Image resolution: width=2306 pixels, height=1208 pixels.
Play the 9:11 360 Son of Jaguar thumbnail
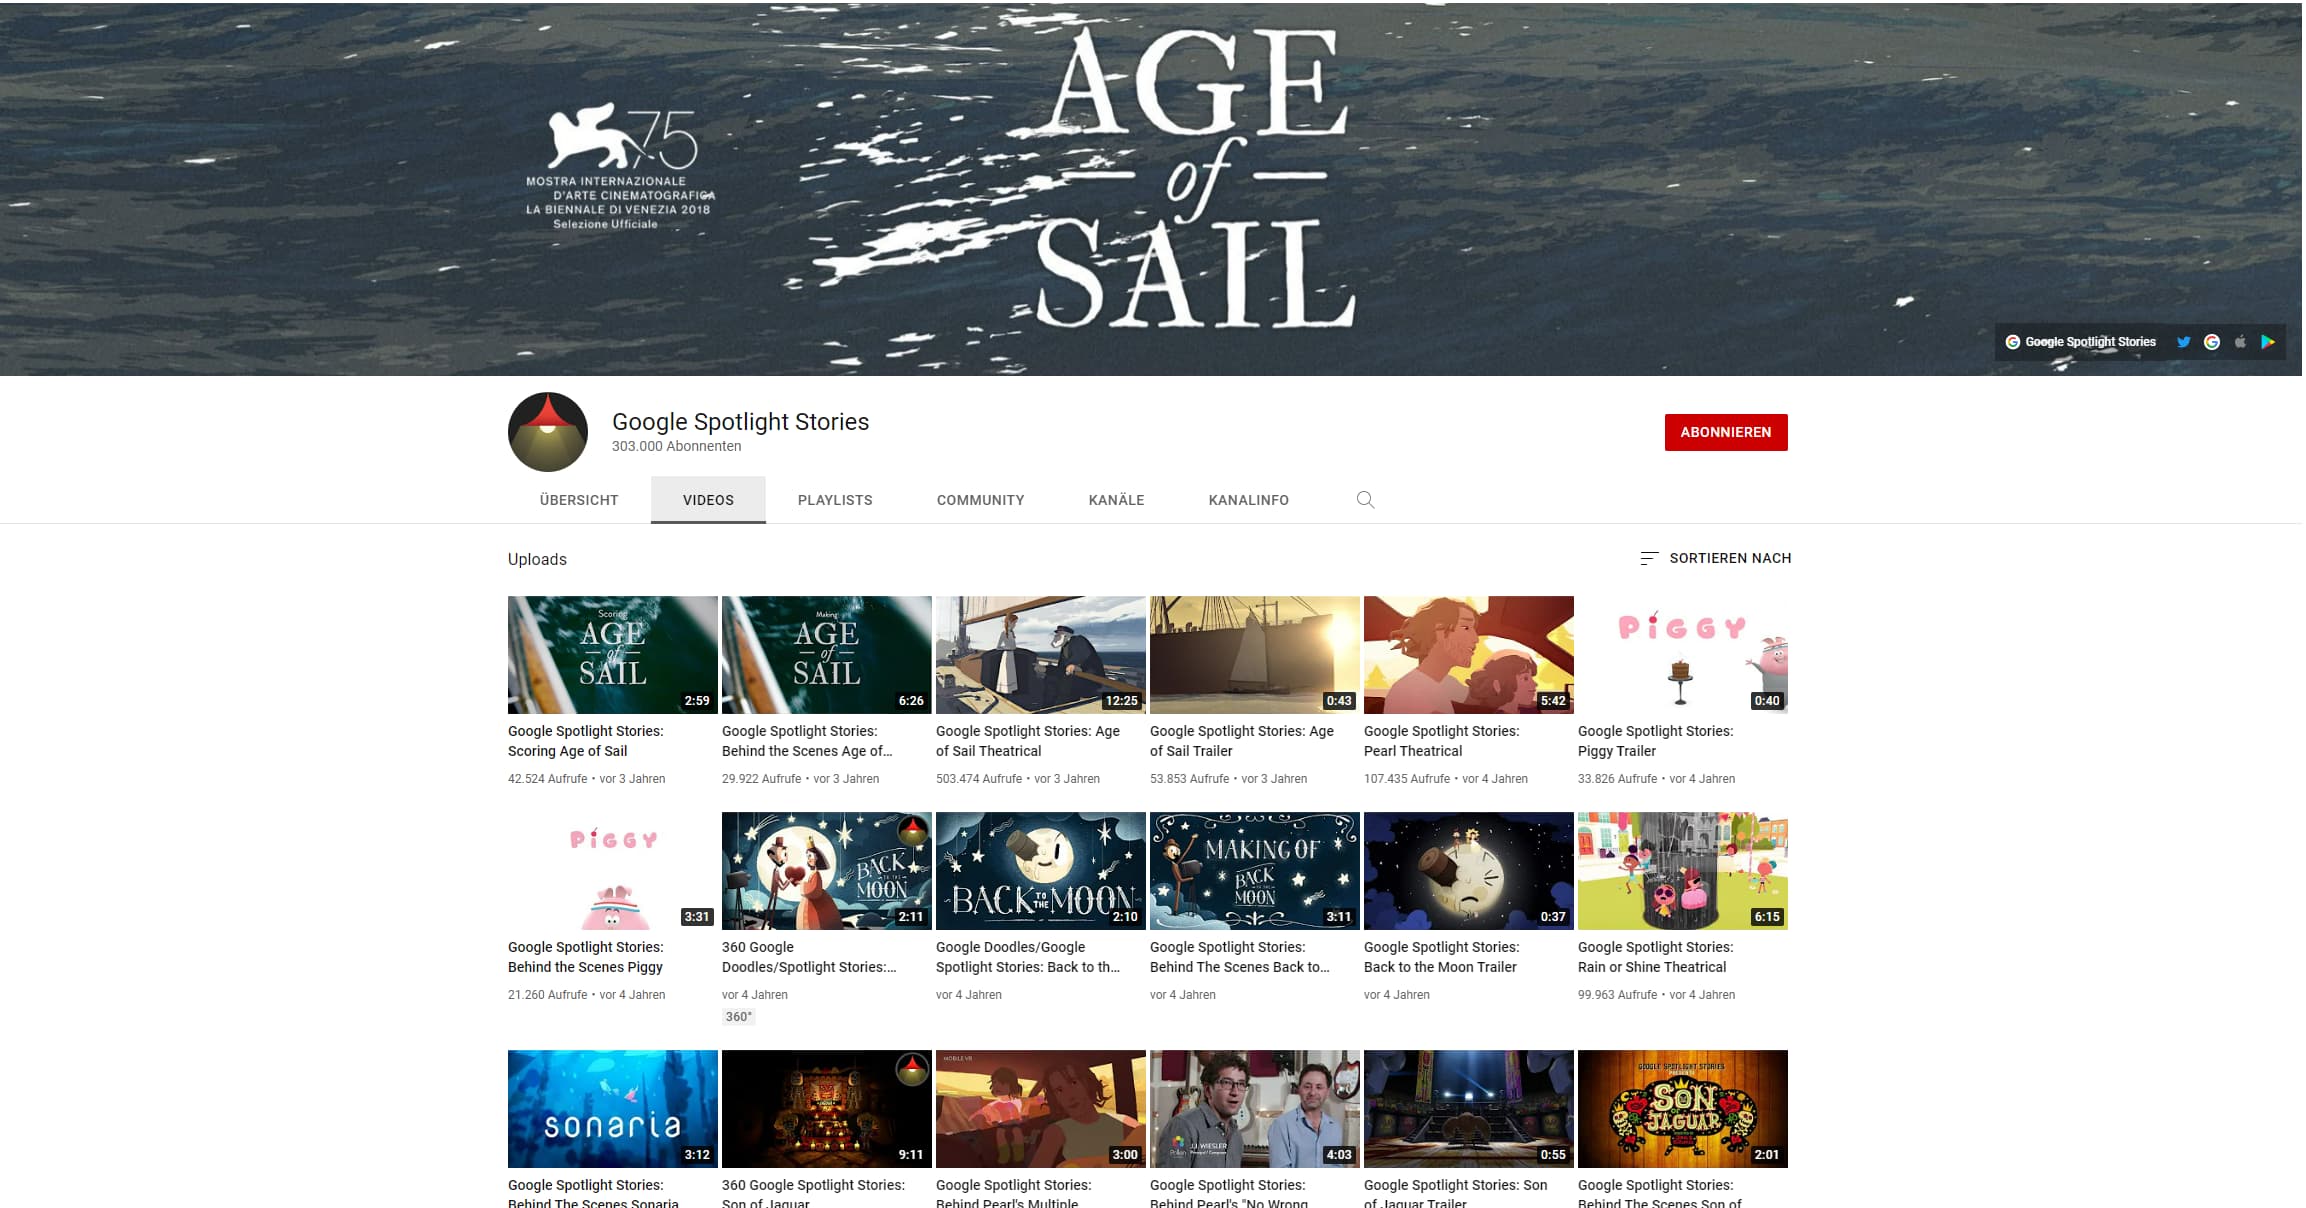(x=827, y=1109)
